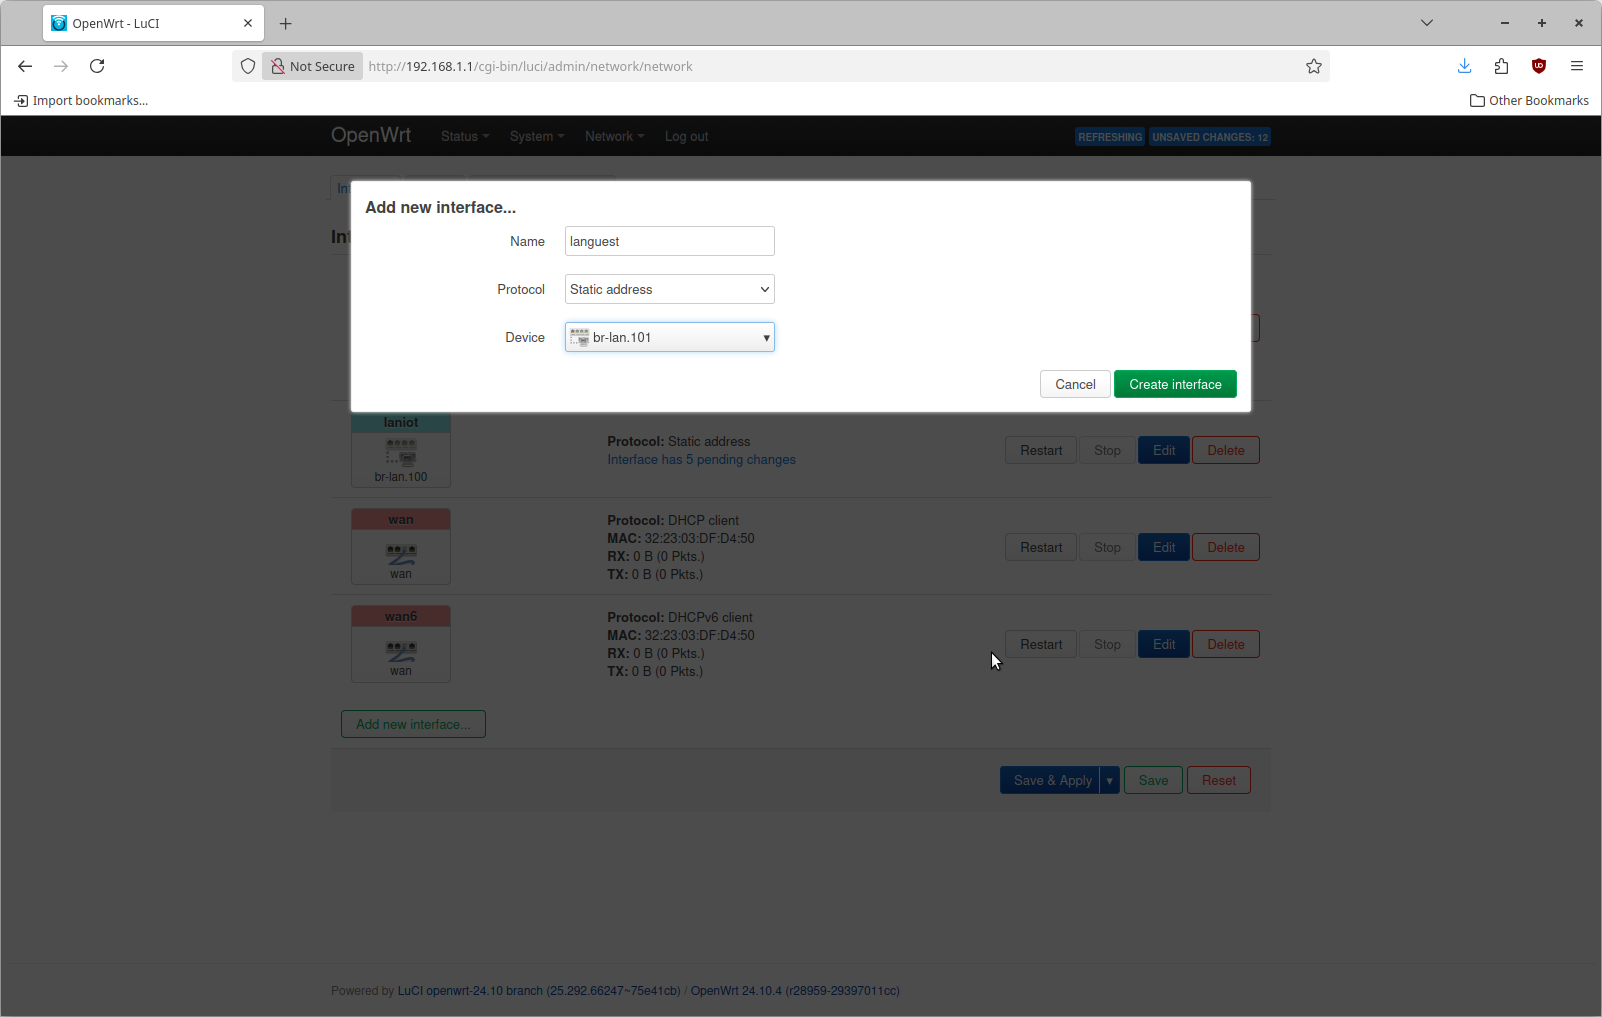1602x1017 pixels.
Task: Click the browser downloads icon
Action: [1464, 66]
